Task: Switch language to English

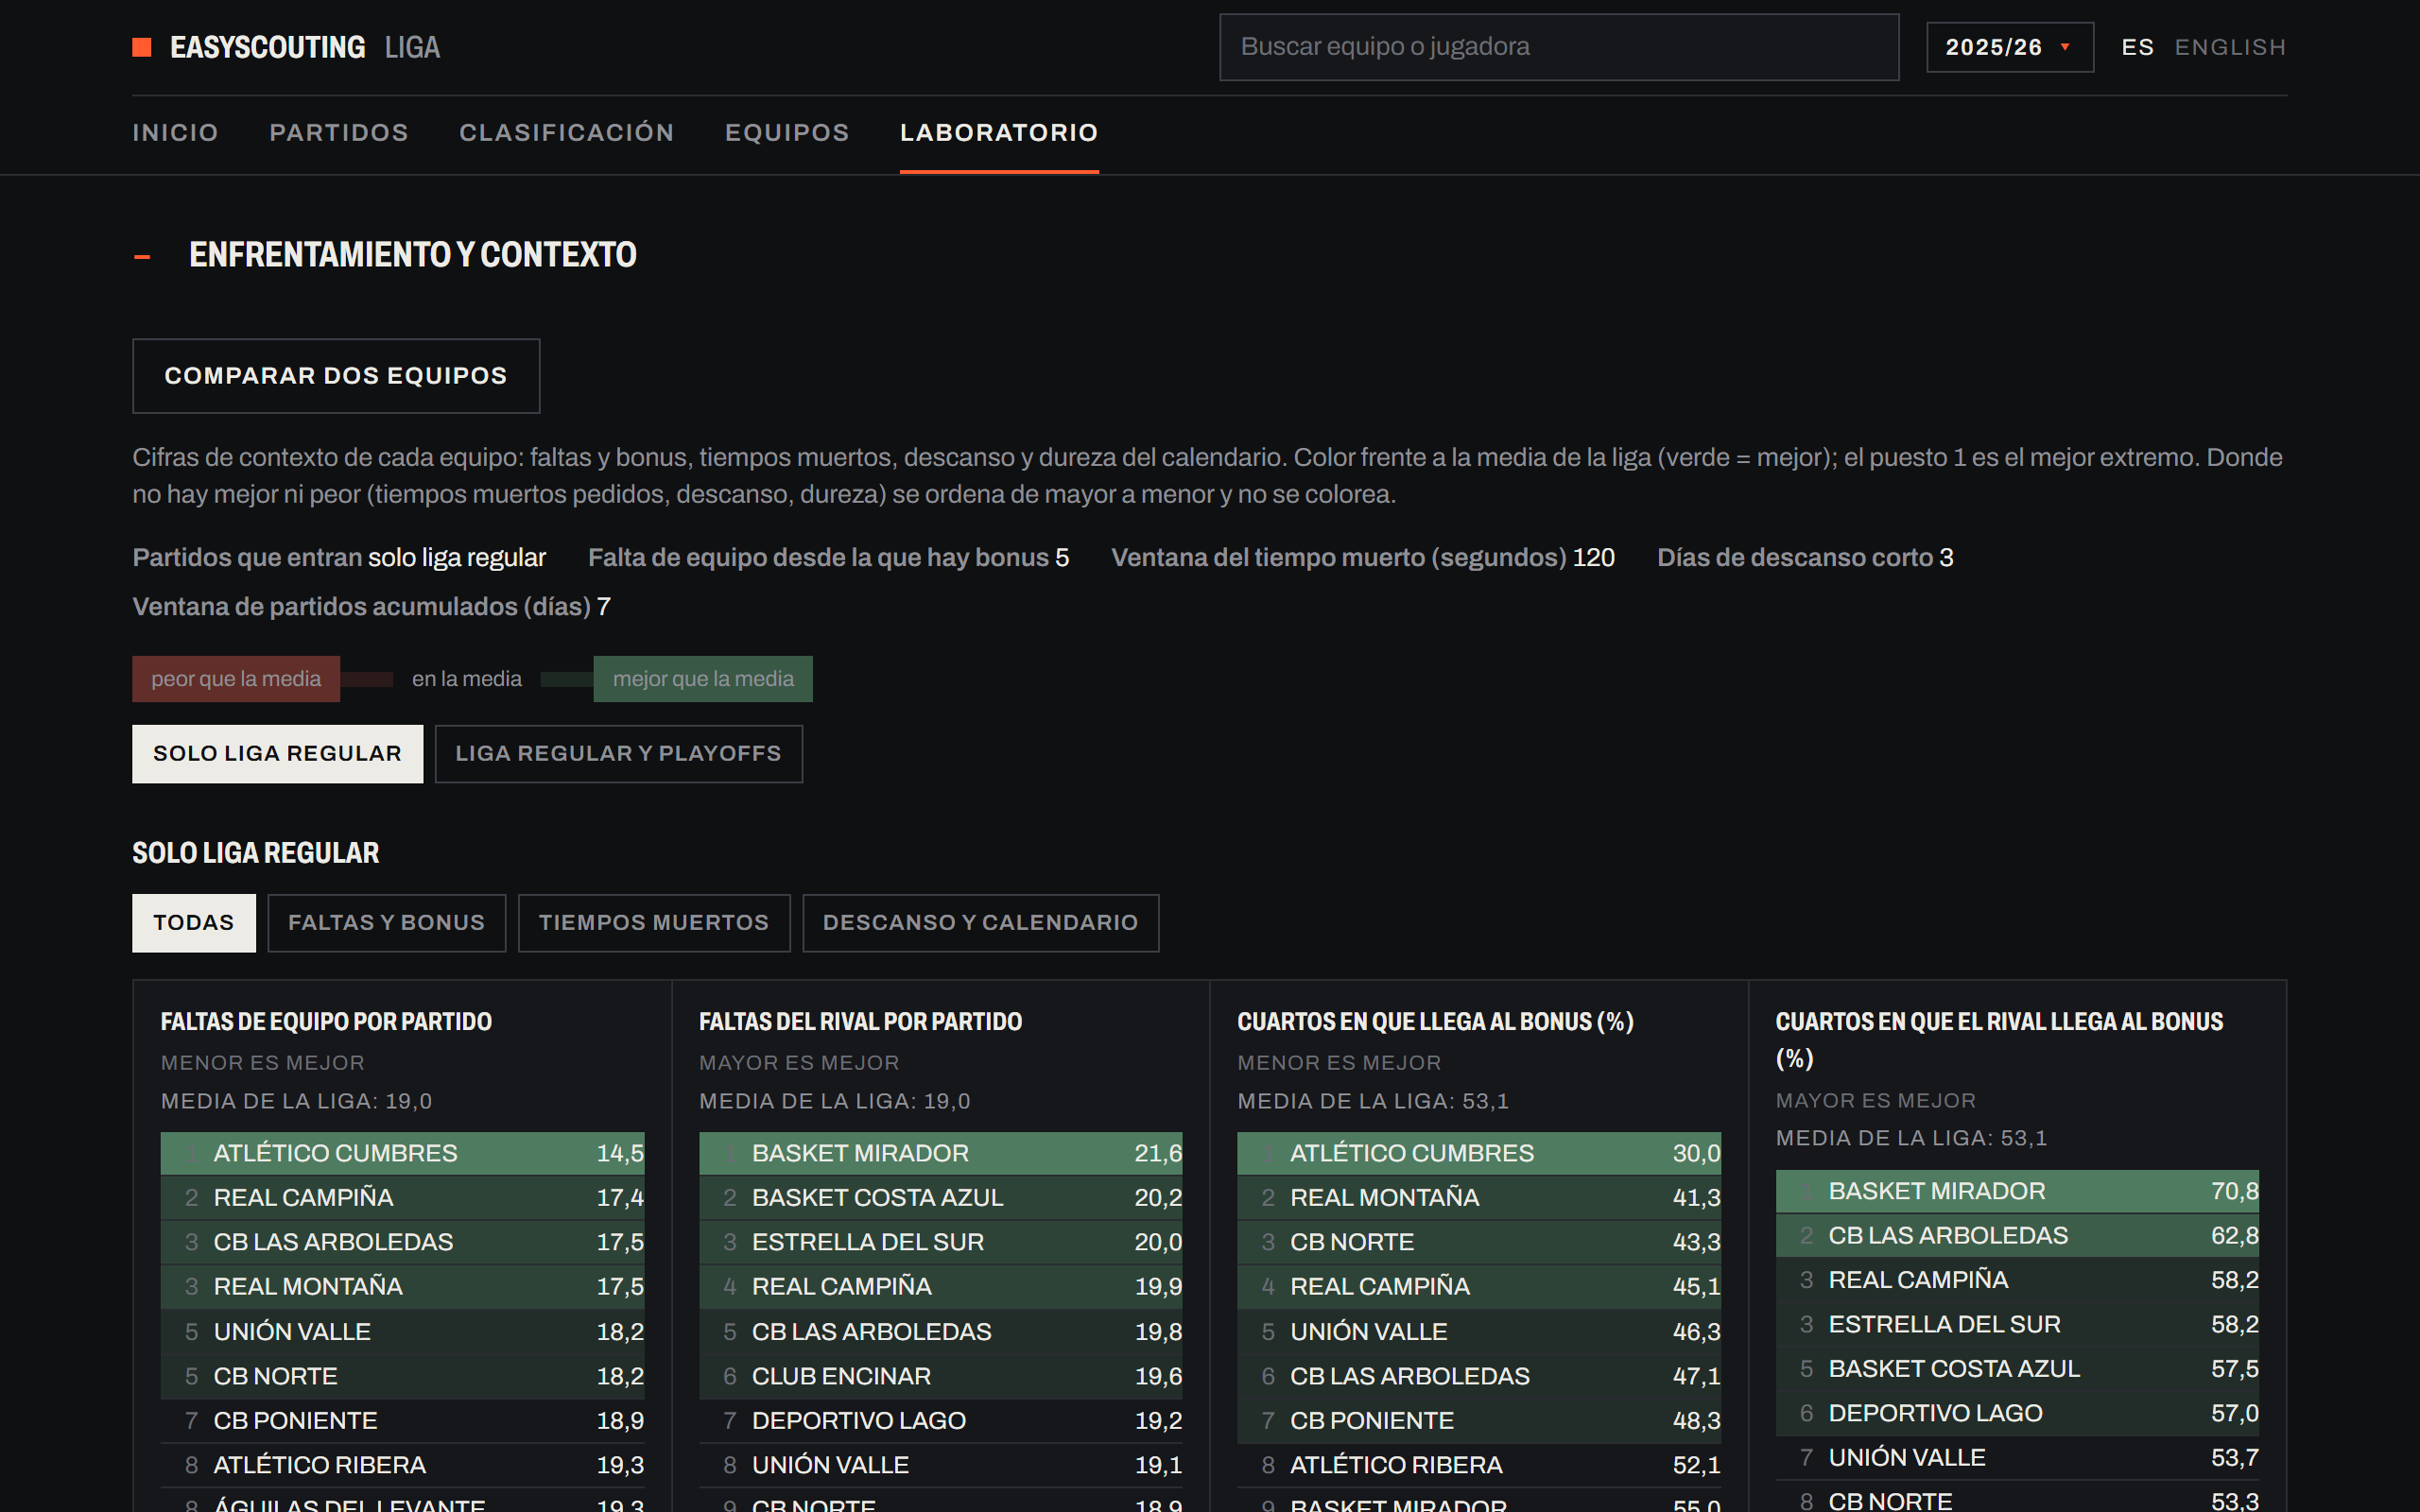Action: [x=2230, y=47]
